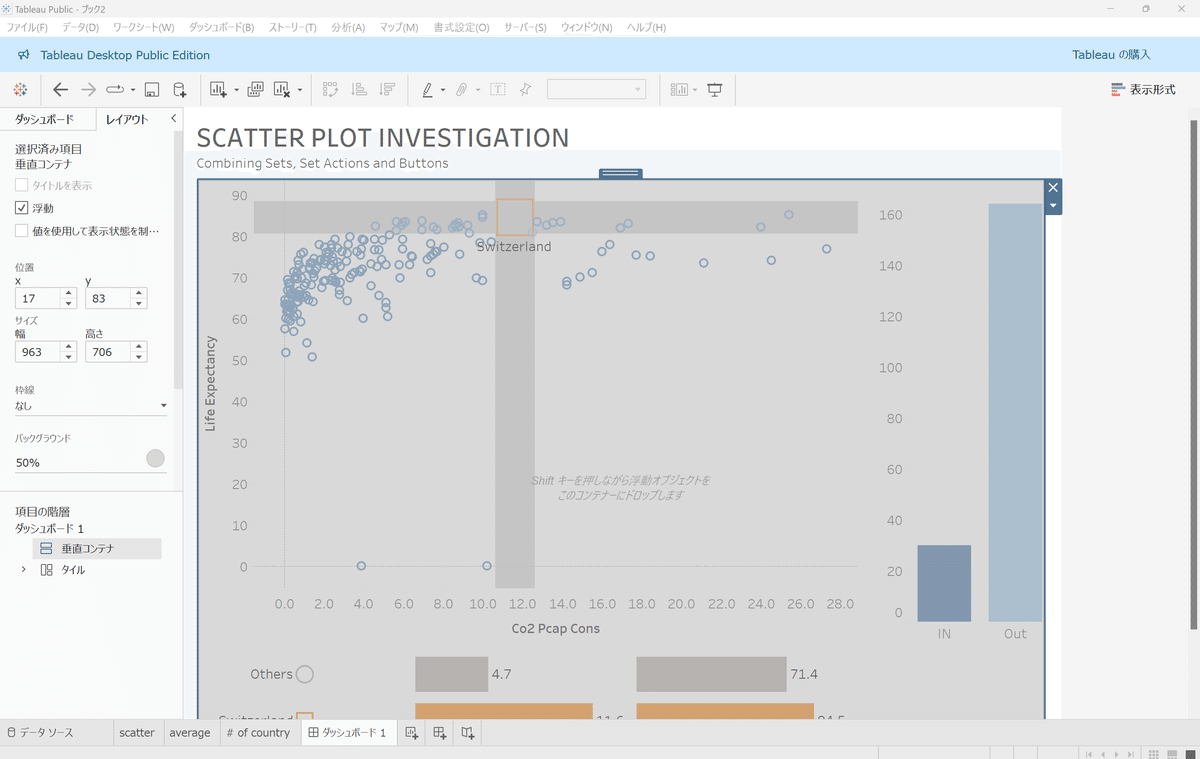
Task: Click the Tableau start page logo icon
Action: pos(20,90)
